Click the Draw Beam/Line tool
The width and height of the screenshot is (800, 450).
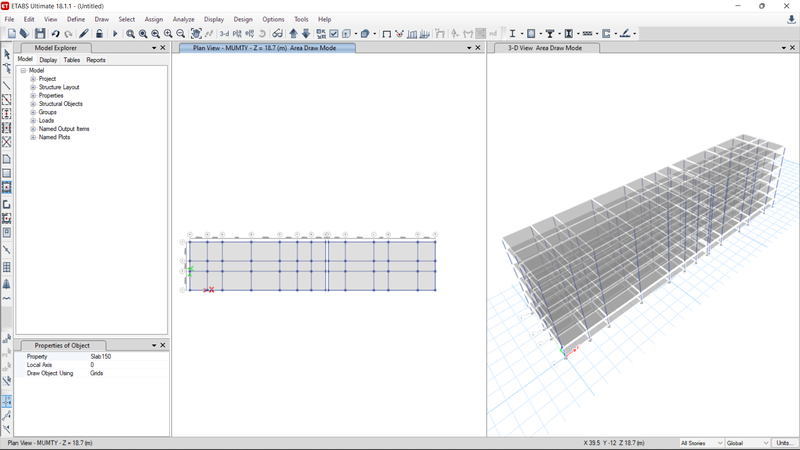click(7, 85)
